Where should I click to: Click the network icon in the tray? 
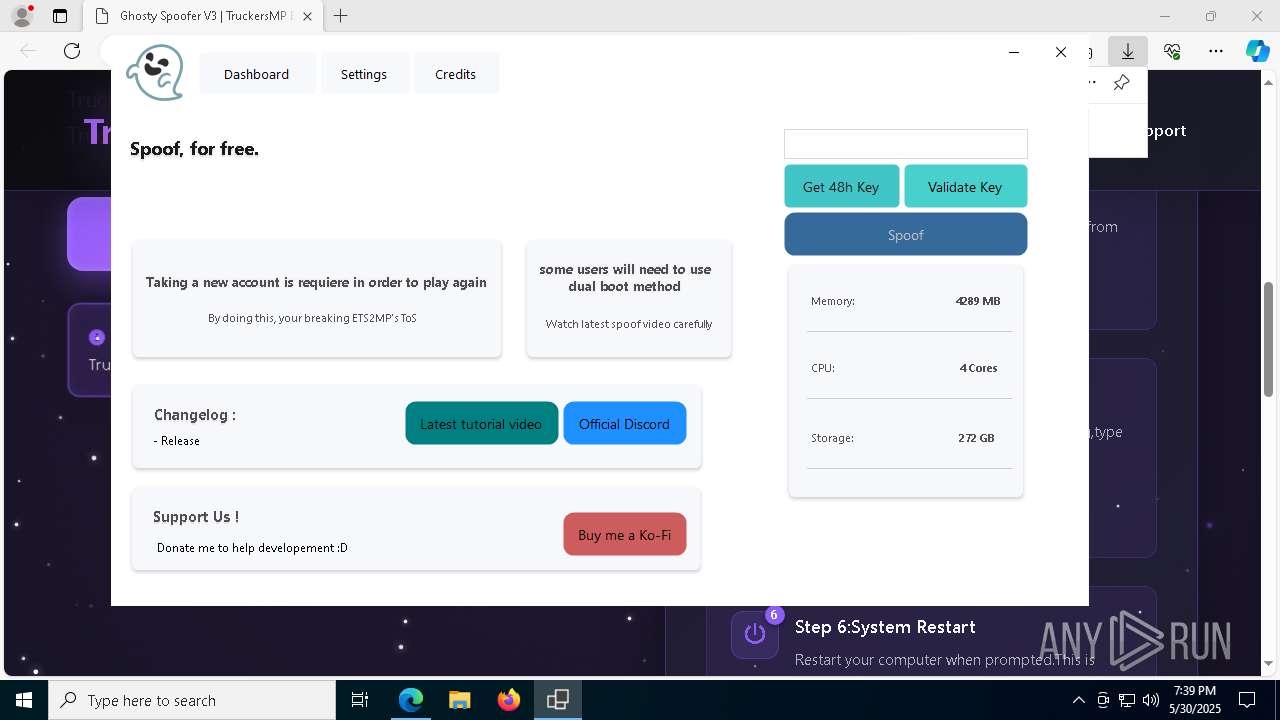(x=1127, y=700)
